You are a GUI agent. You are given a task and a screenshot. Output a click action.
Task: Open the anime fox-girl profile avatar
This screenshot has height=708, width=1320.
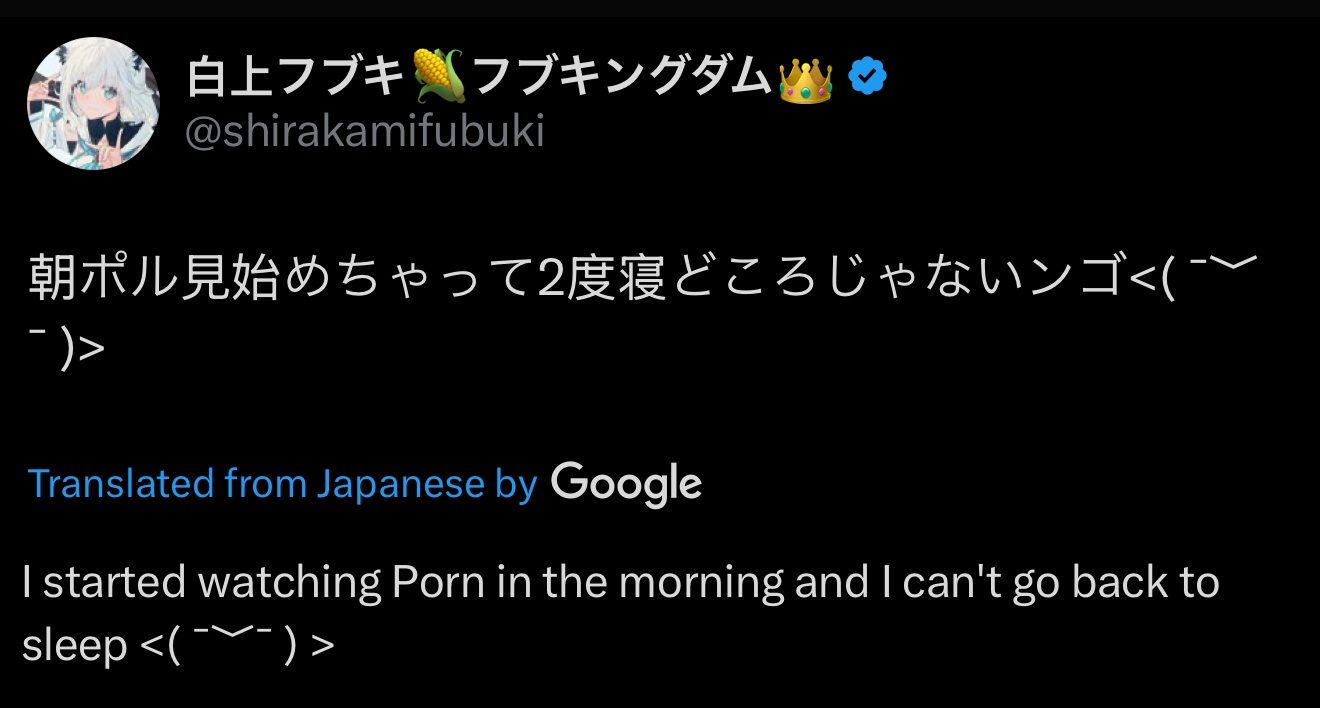[93, 103]
